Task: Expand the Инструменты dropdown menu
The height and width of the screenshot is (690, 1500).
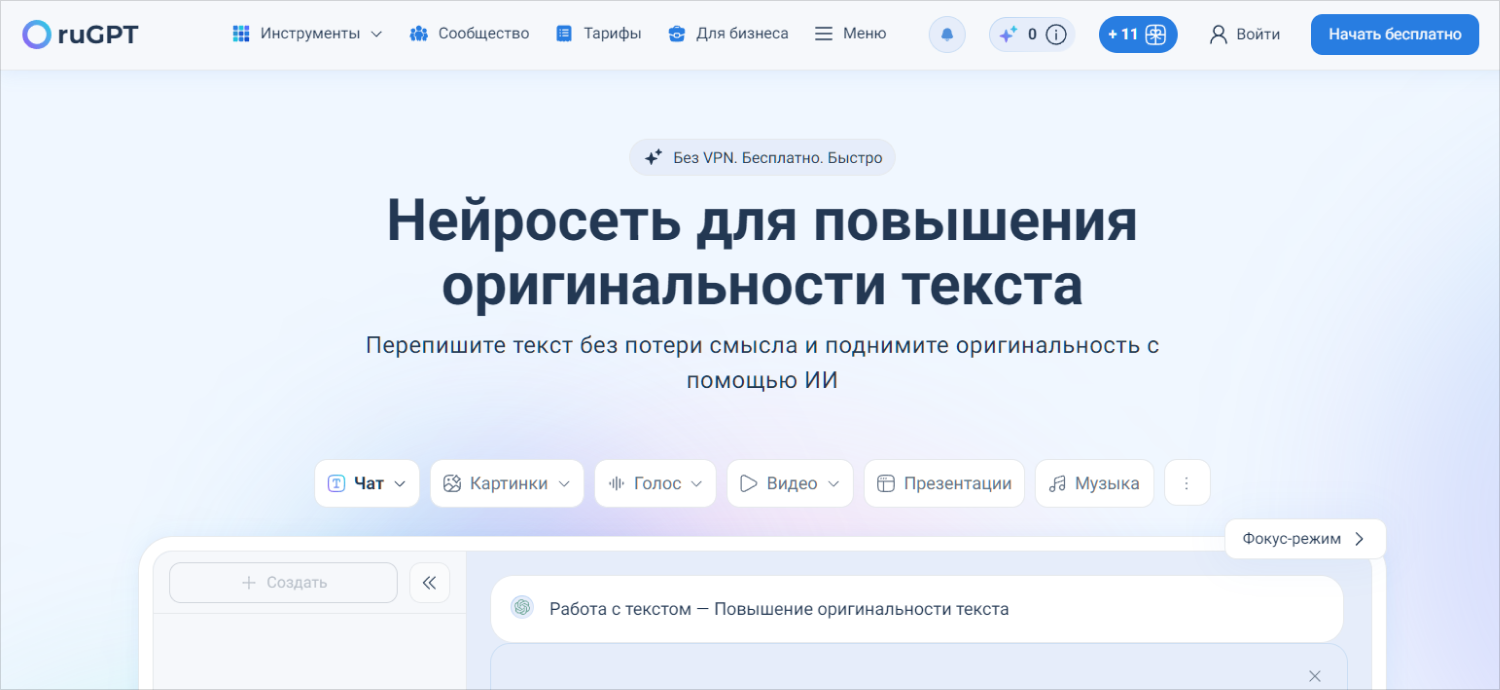Action: [308, 34]
